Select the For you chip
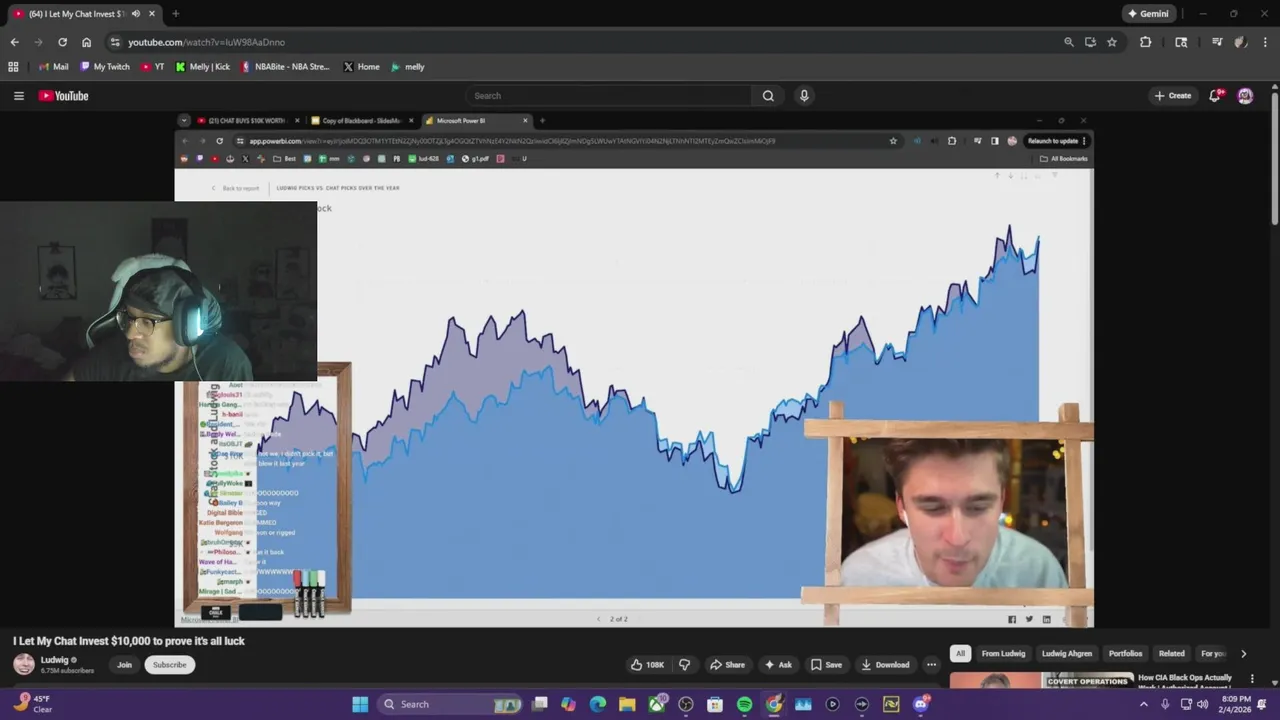The width and height of the screenshot is (1280, 720). [x=1213, y=654]
